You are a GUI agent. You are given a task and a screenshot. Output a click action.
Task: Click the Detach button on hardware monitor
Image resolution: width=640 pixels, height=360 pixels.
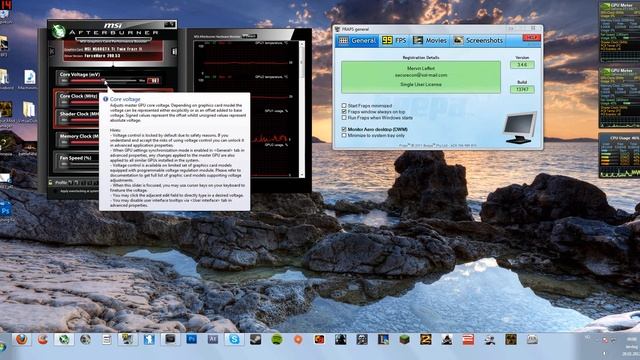click(249, 36)
